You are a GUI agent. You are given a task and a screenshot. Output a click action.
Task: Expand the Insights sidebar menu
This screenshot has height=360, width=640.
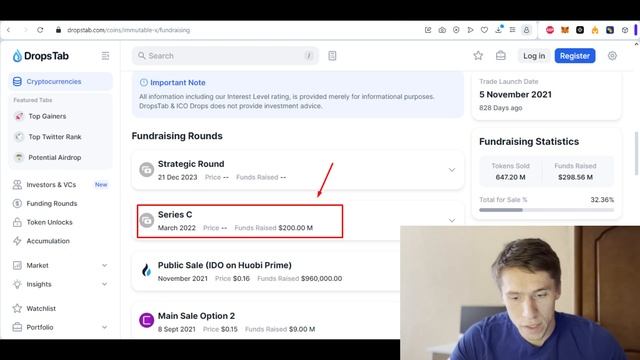coord(104,284)
